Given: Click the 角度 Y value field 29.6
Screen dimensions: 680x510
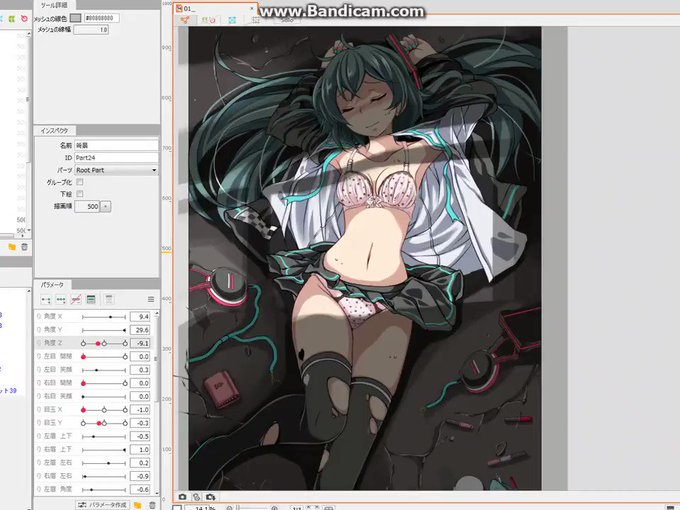Looking at the screenshot, I should click(x=140, y=330).
